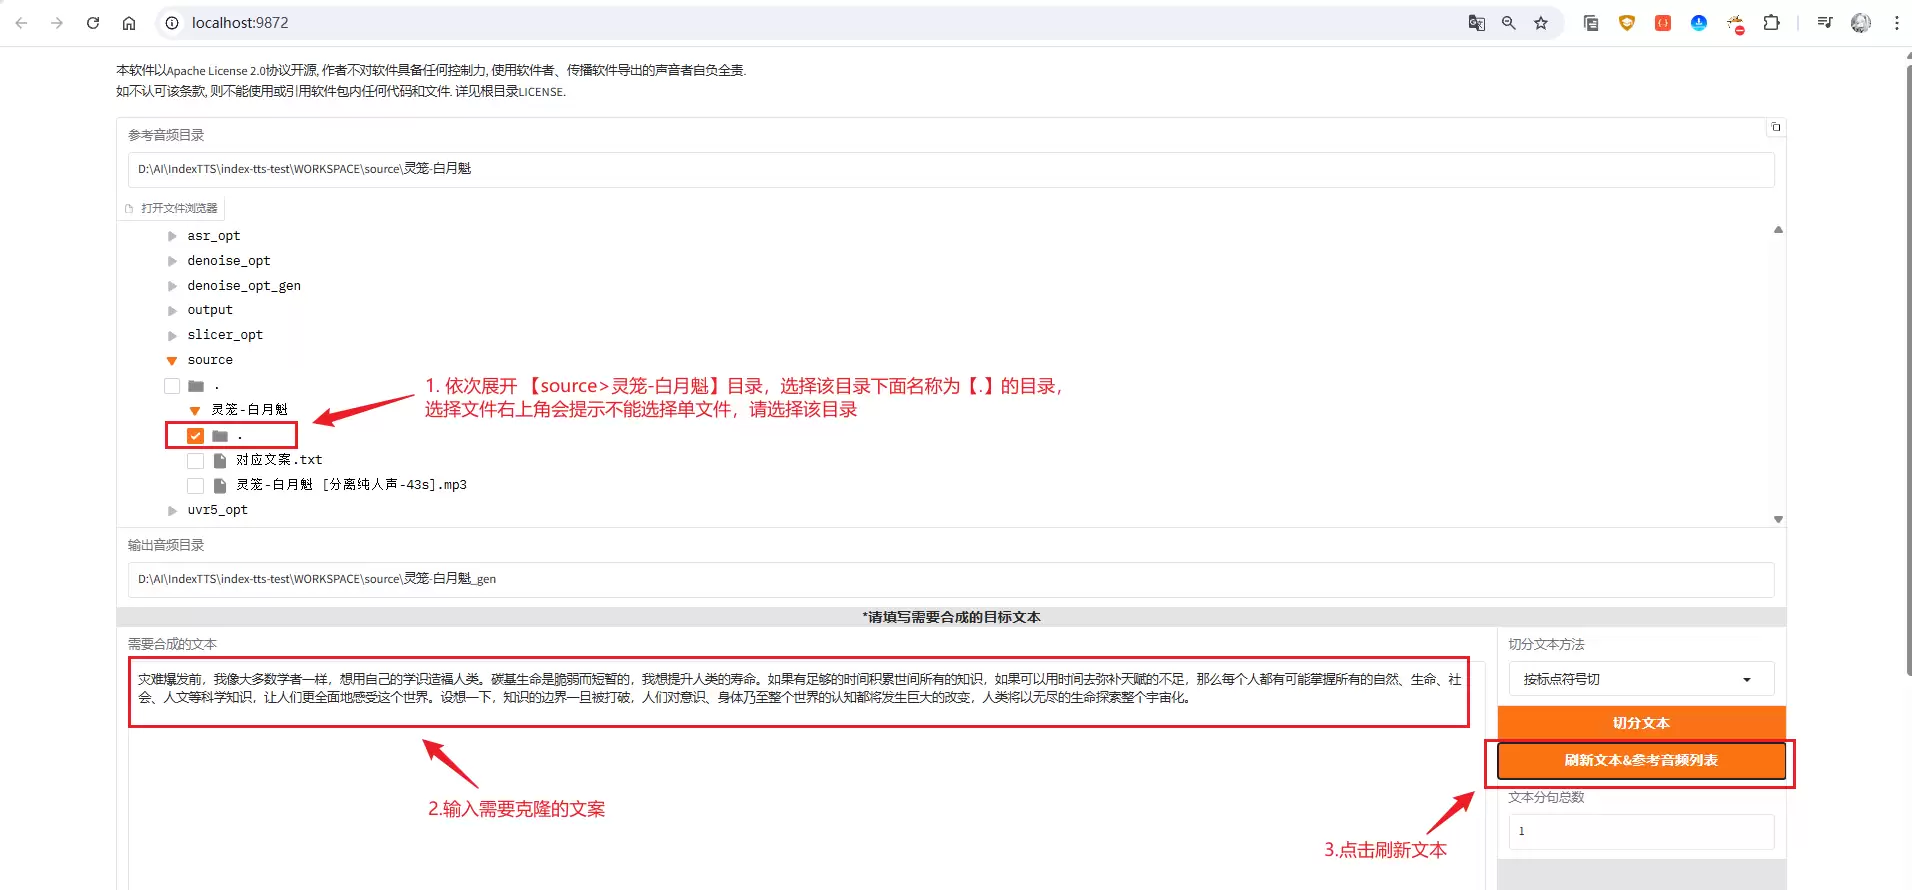1912x890 pixels.
Task: Click folder icon under 灵笼-白月魁
Action: (220, 436)
